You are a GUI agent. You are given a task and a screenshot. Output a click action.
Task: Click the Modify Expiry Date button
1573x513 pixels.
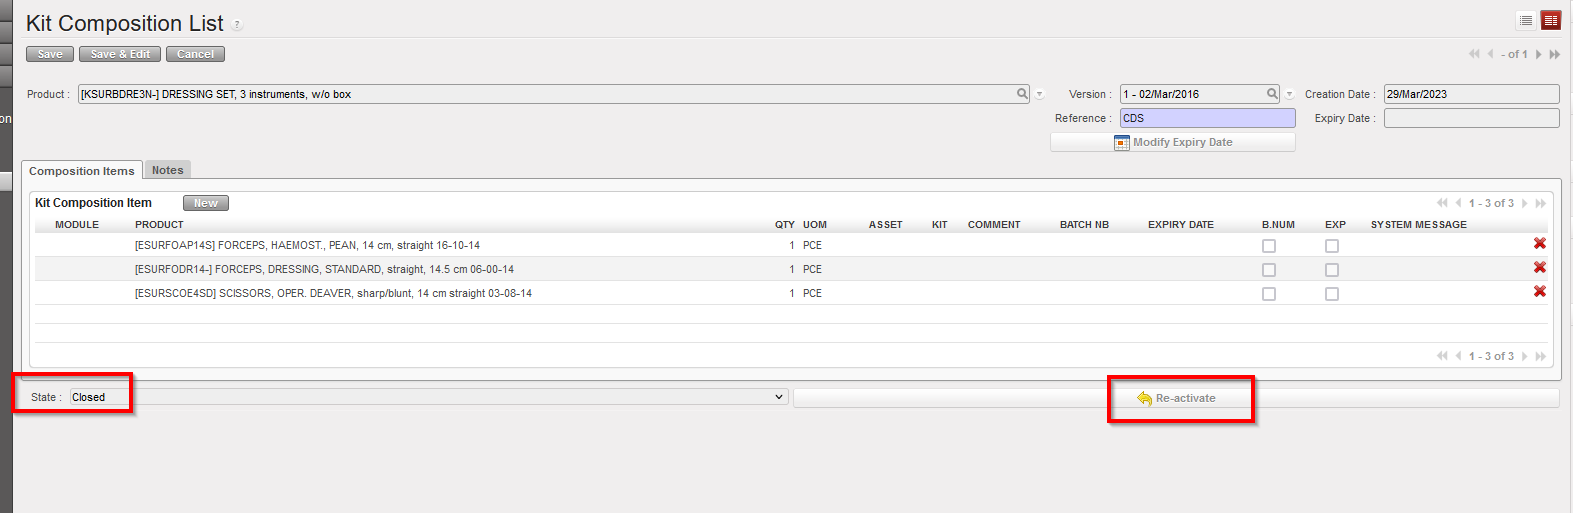[1172, 142]
